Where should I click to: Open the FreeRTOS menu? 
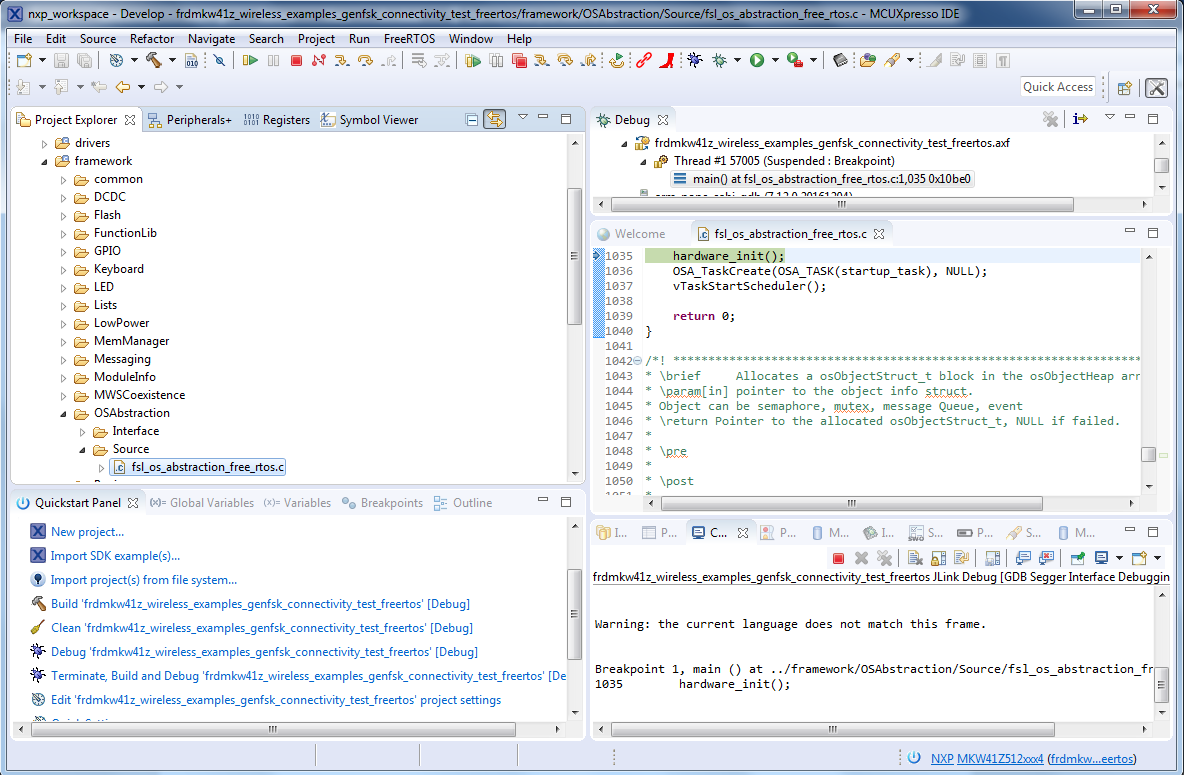click(408, 38)
